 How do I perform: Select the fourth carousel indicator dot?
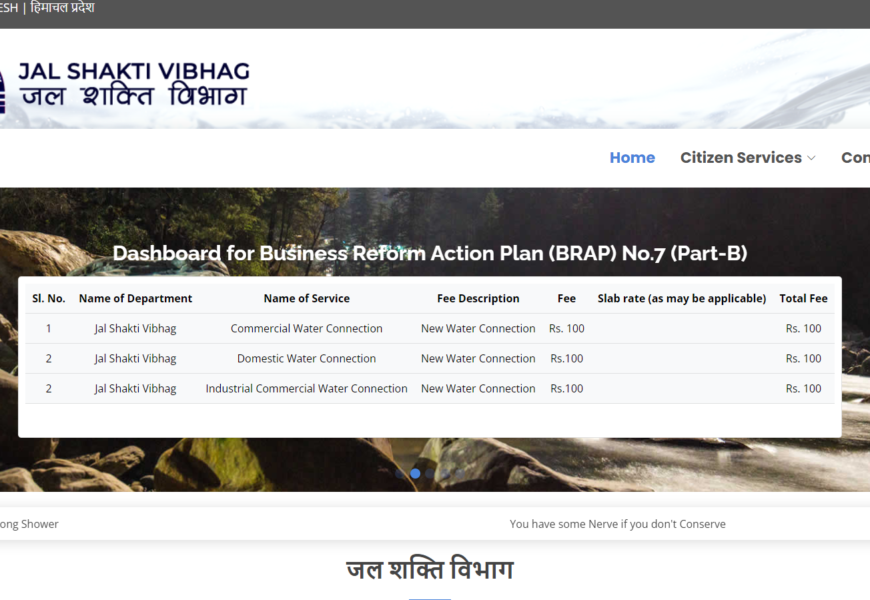pos(445,473)
